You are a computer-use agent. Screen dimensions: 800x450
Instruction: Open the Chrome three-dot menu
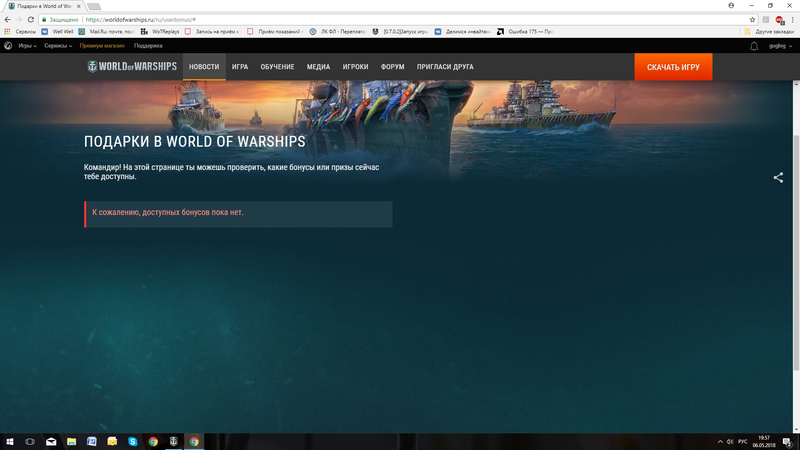(x=792, y=19)
